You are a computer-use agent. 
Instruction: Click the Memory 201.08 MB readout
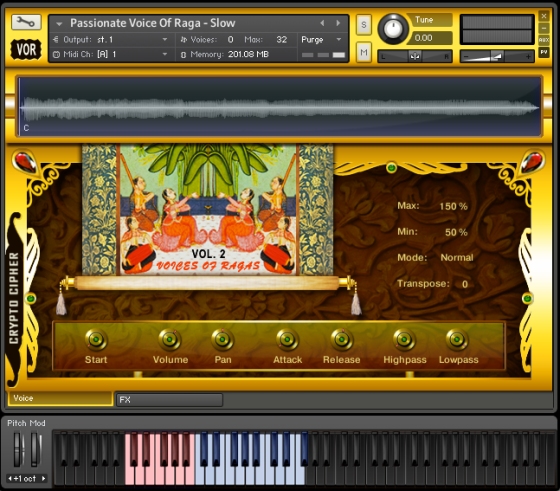[x=248, y=54]
